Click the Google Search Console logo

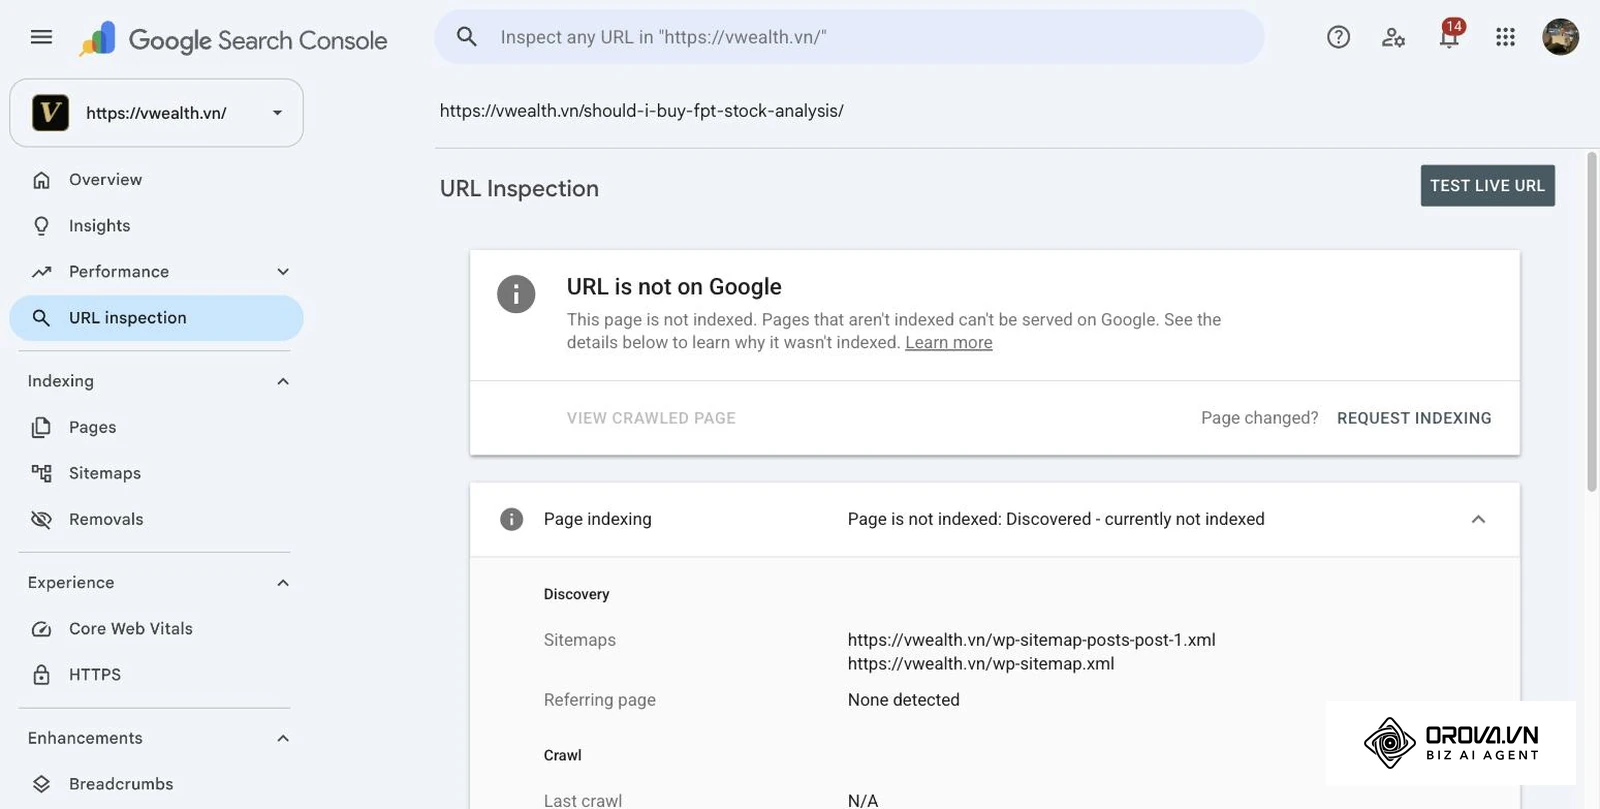(x=233, y=40)
